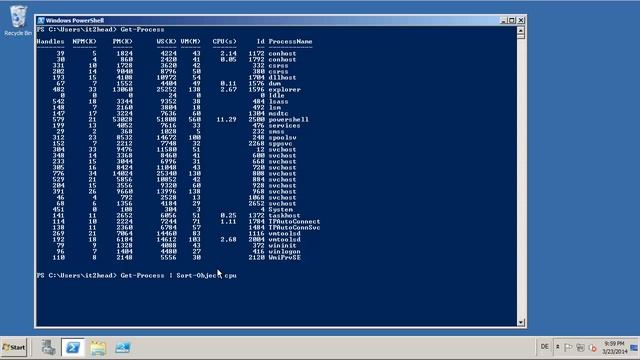Click the scrollbar up arrow in PowerShell window
640x360 pixels.
(521, 30)
